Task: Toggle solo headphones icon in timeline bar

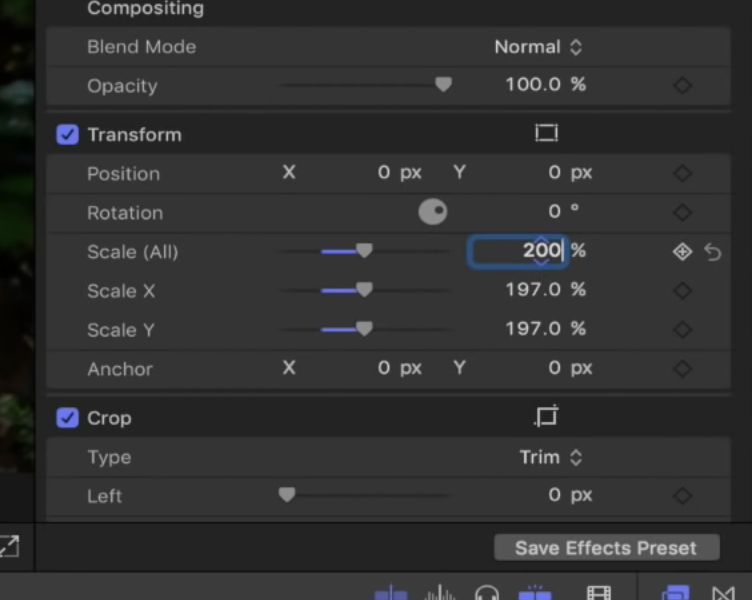Action: [487, 593]
